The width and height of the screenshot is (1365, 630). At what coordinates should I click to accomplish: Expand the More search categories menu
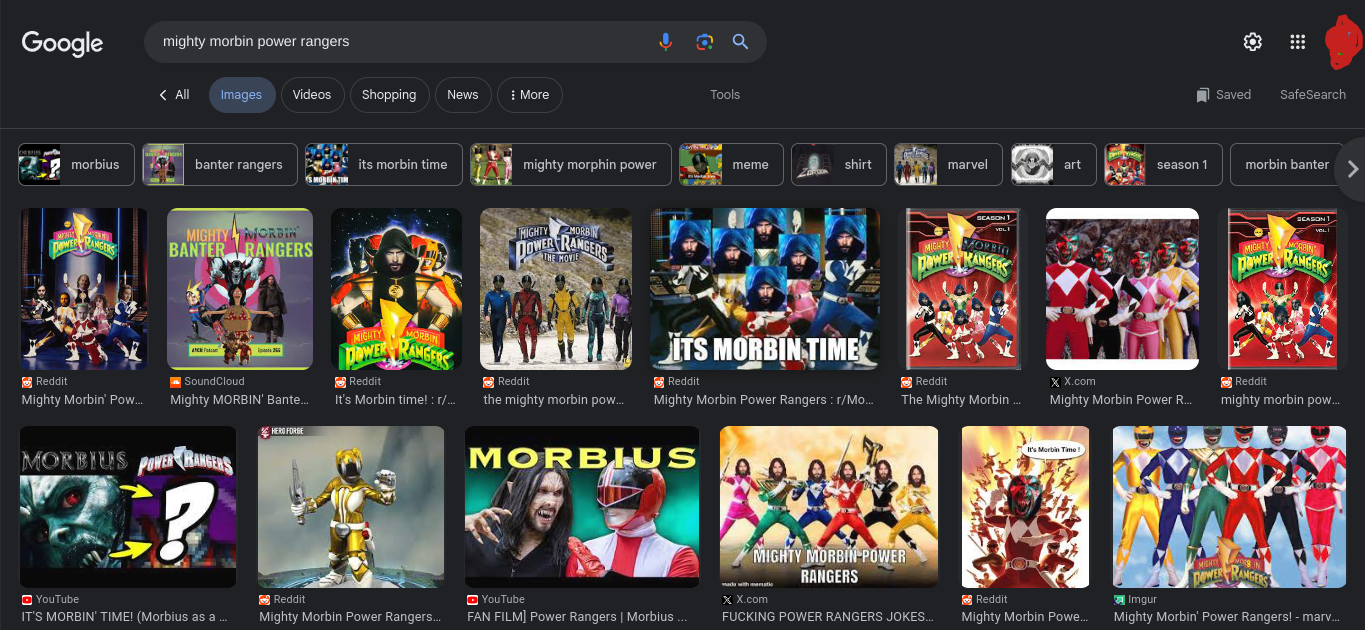tap(530, 95)
